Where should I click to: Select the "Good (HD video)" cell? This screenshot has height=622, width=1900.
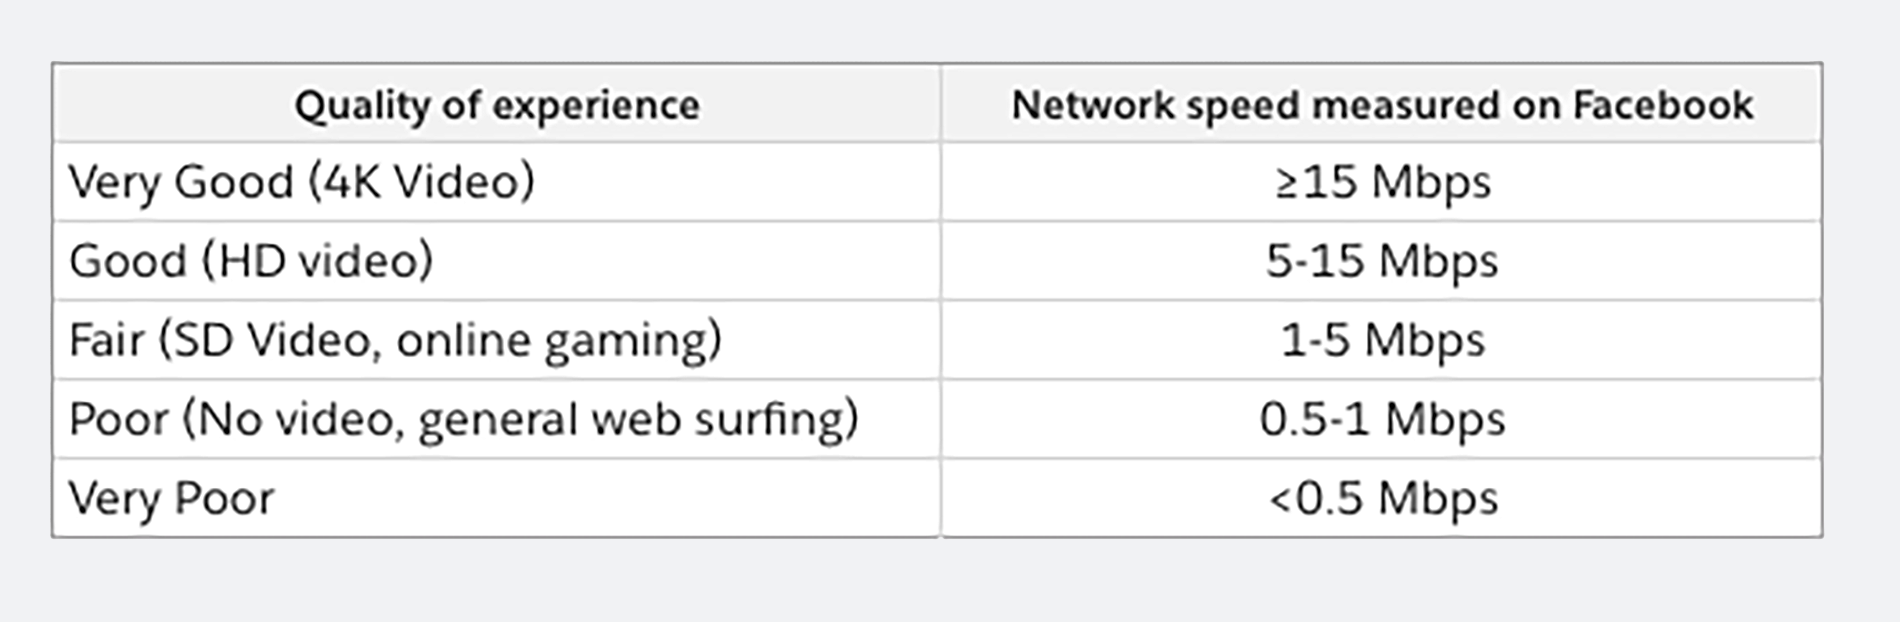251,261
